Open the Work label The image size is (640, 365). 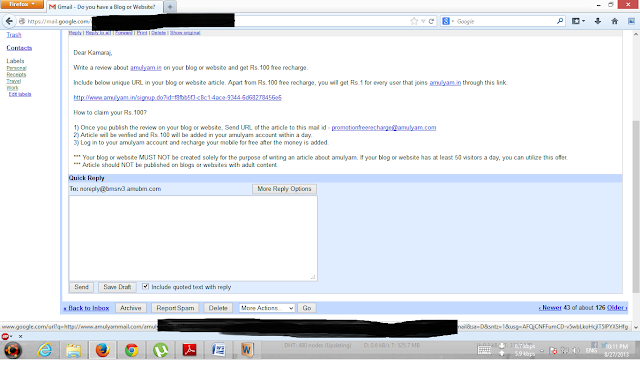pyautogui.click(x=12, y=88)
